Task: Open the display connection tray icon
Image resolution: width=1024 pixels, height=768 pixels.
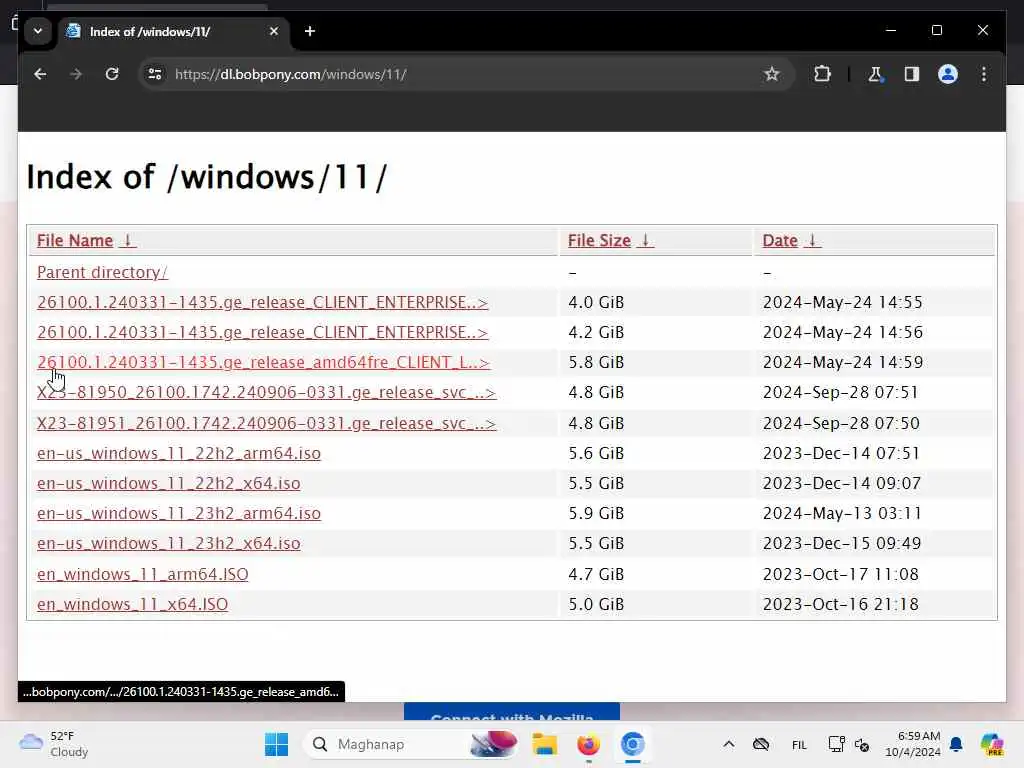Action: (x=836, y=744)
